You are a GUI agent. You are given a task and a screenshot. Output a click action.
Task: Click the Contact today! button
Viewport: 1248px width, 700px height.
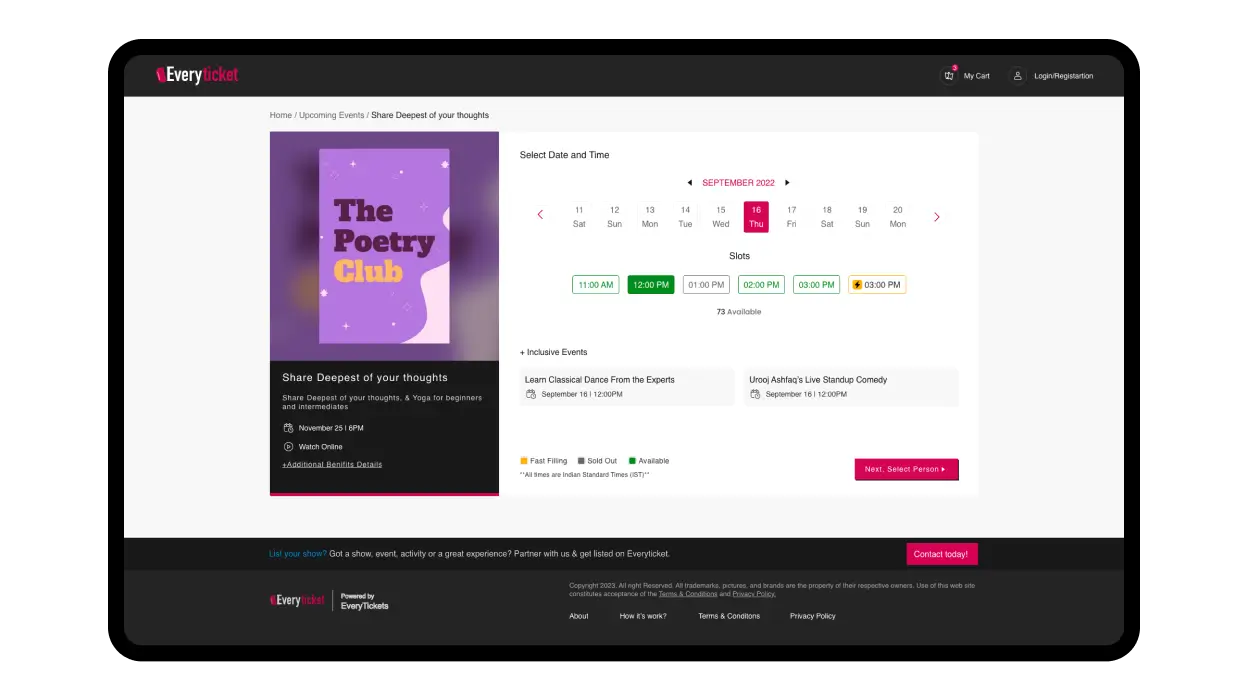click(942, 554)
